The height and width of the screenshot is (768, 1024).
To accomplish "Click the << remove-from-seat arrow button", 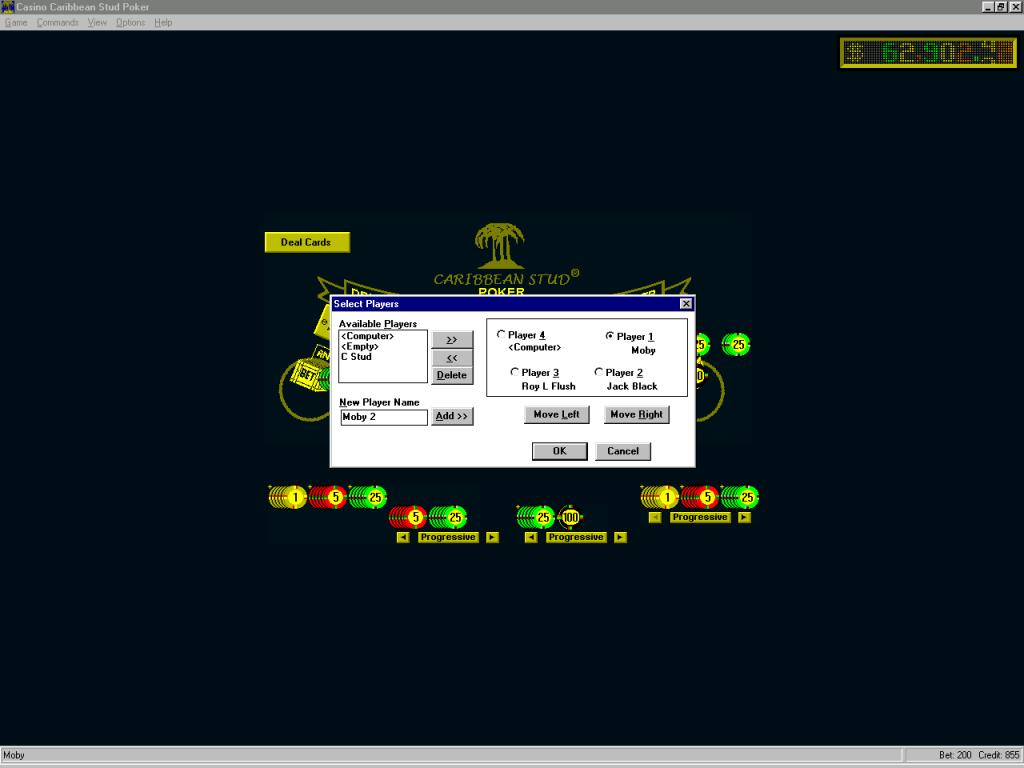I will (452, 358).
